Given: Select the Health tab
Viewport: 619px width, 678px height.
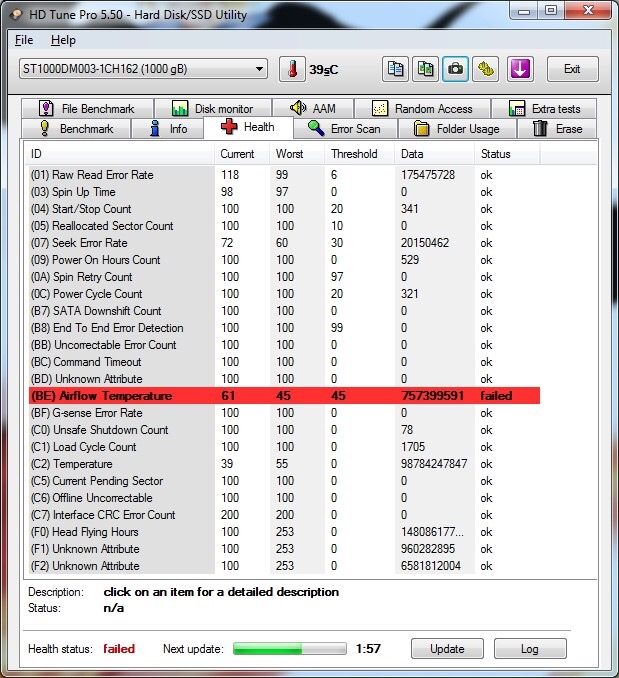Looking at the screenshot, I should click(248, 127).
